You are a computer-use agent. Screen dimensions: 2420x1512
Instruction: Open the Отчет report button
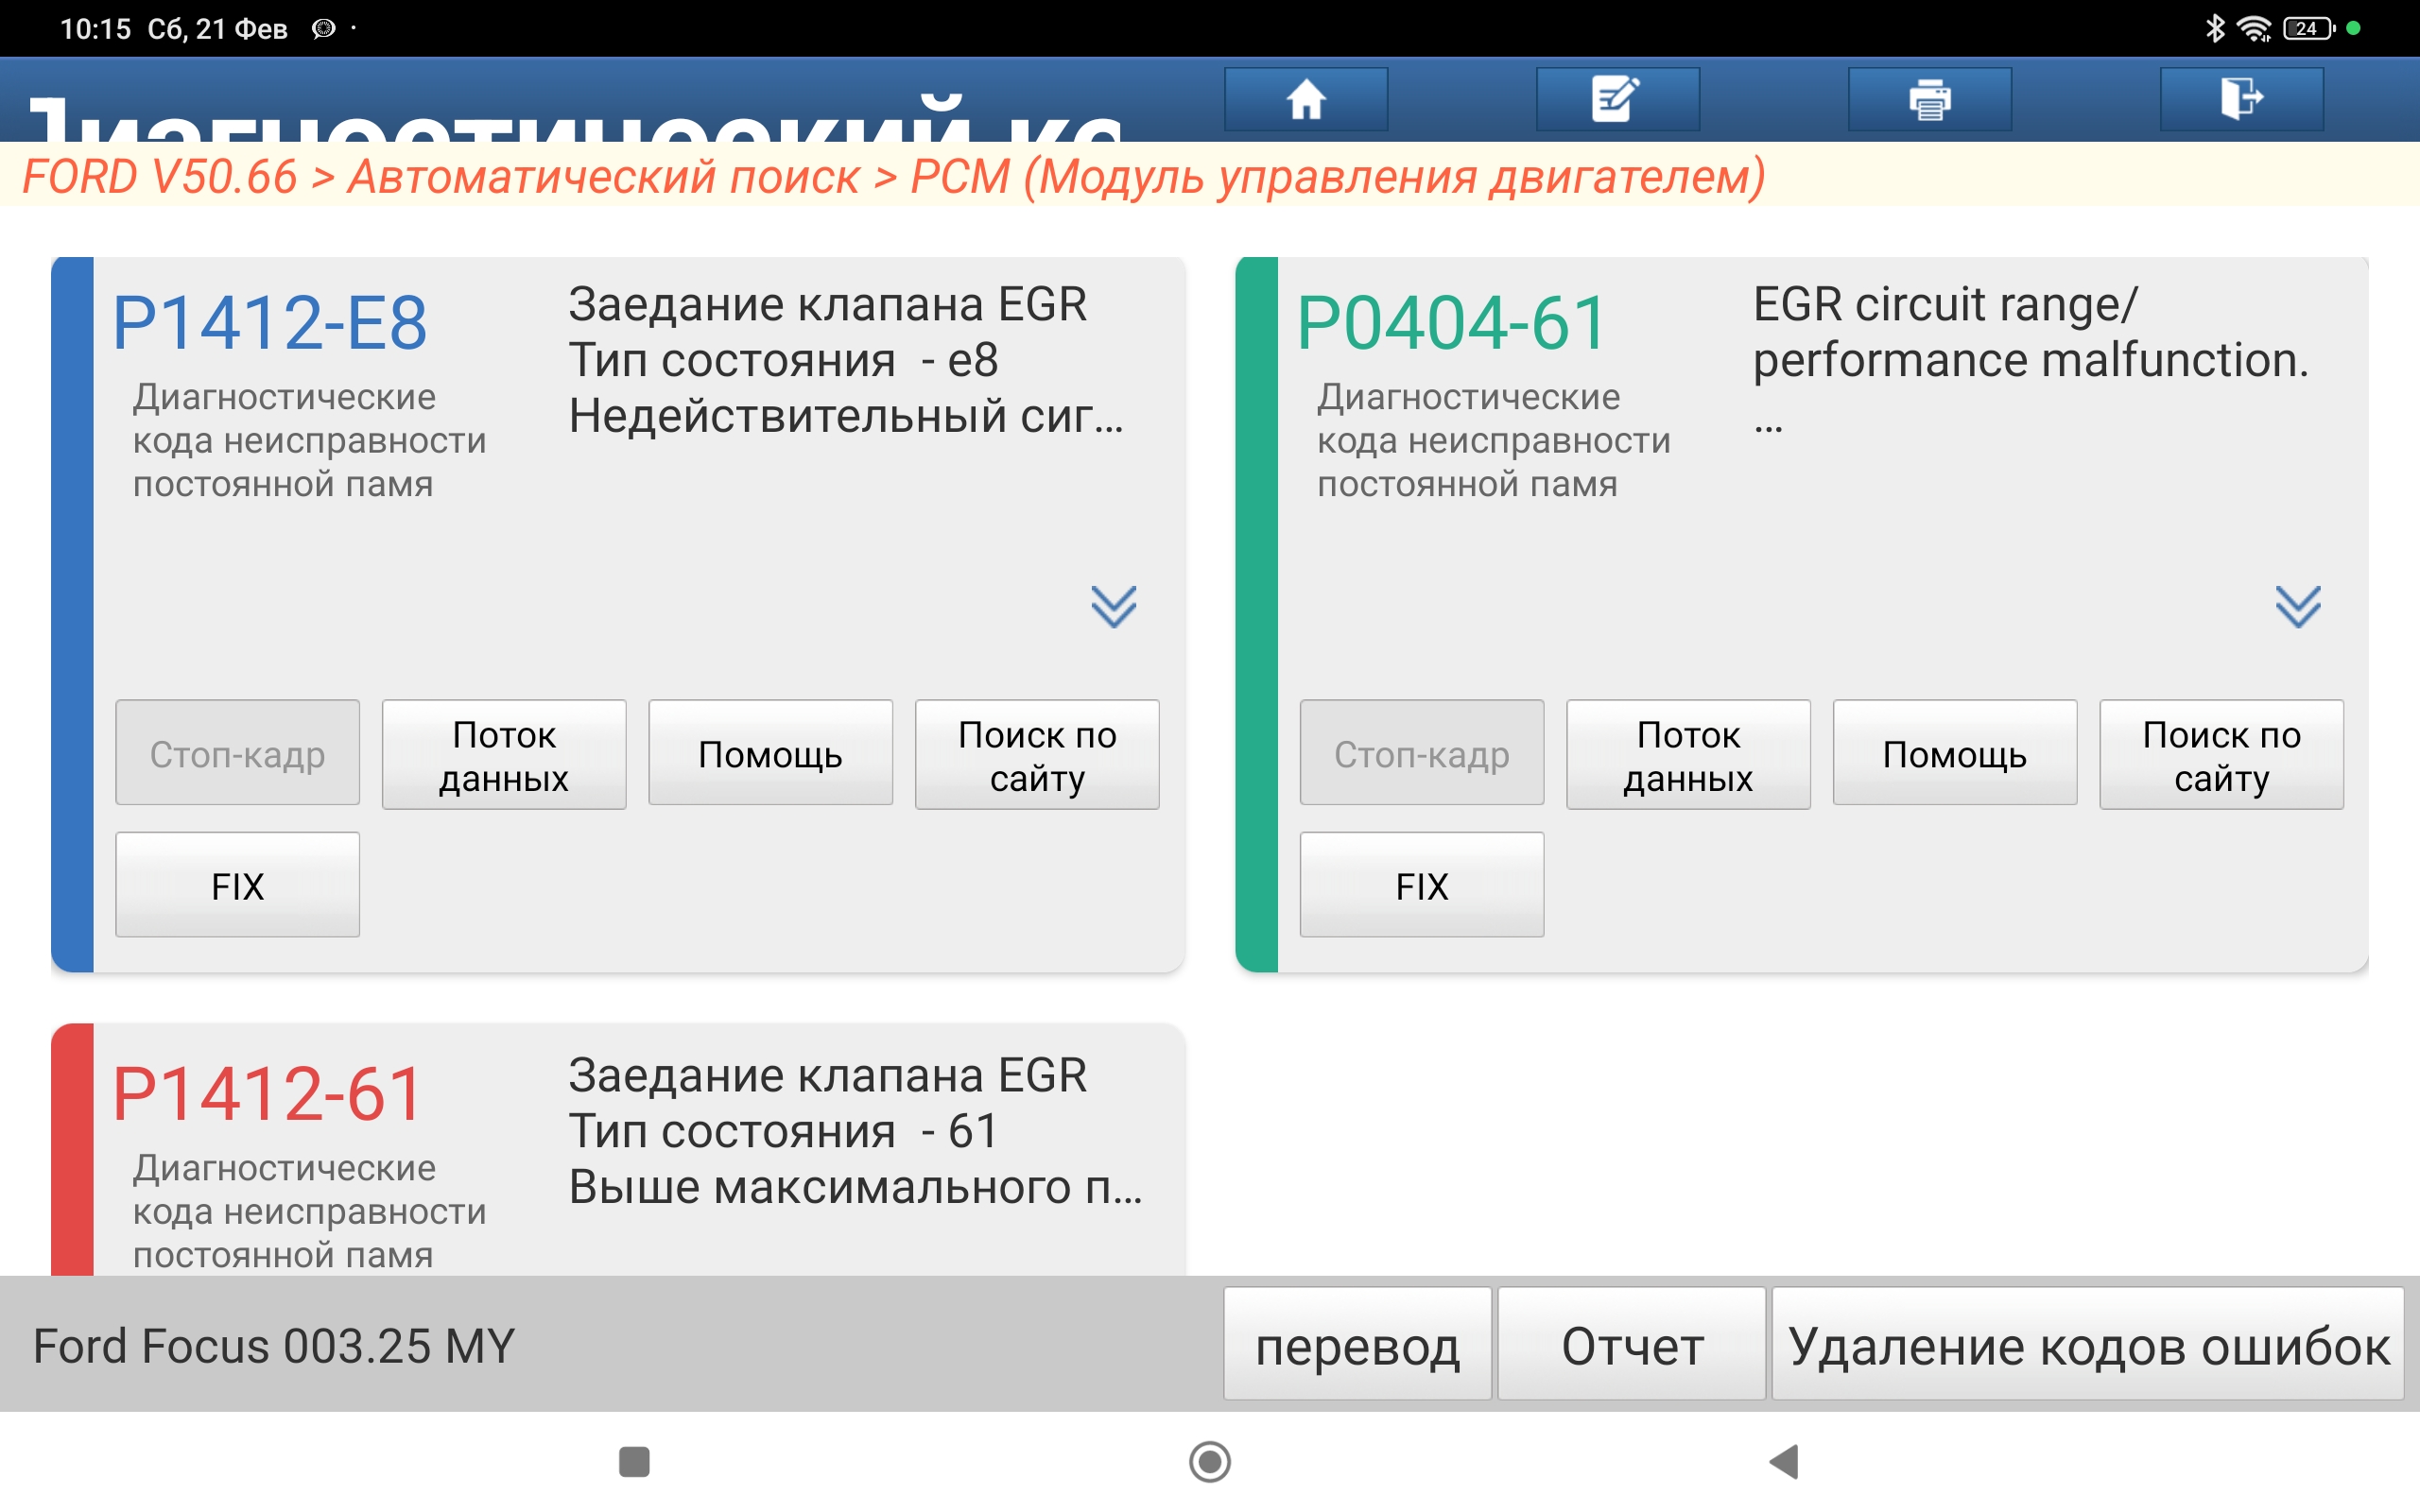click(x=1631, y=1345)
